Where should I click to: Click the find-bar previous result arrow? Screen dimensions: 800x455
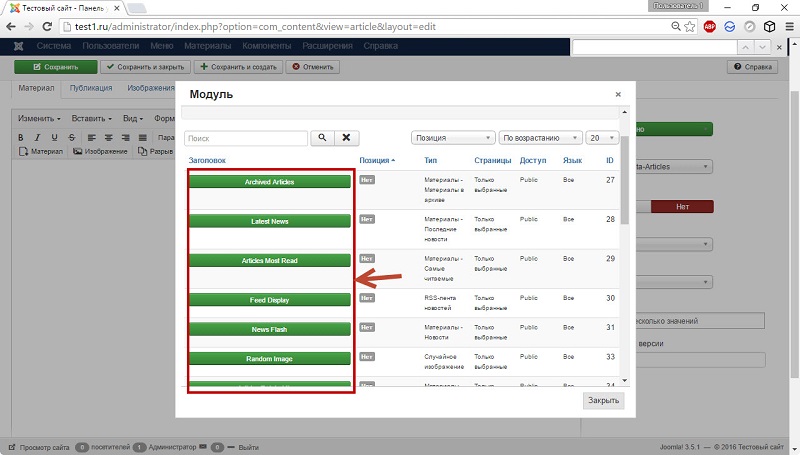tap(745, 47)
